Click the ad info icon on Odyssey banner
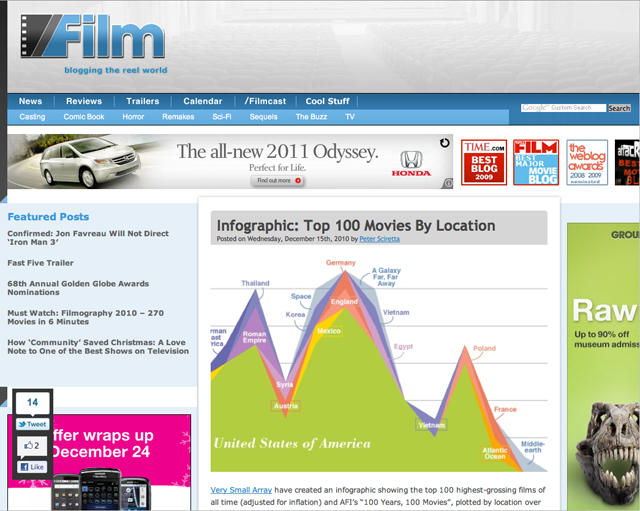640x511 pixels. pyautogui.click(x=447, y=183)
